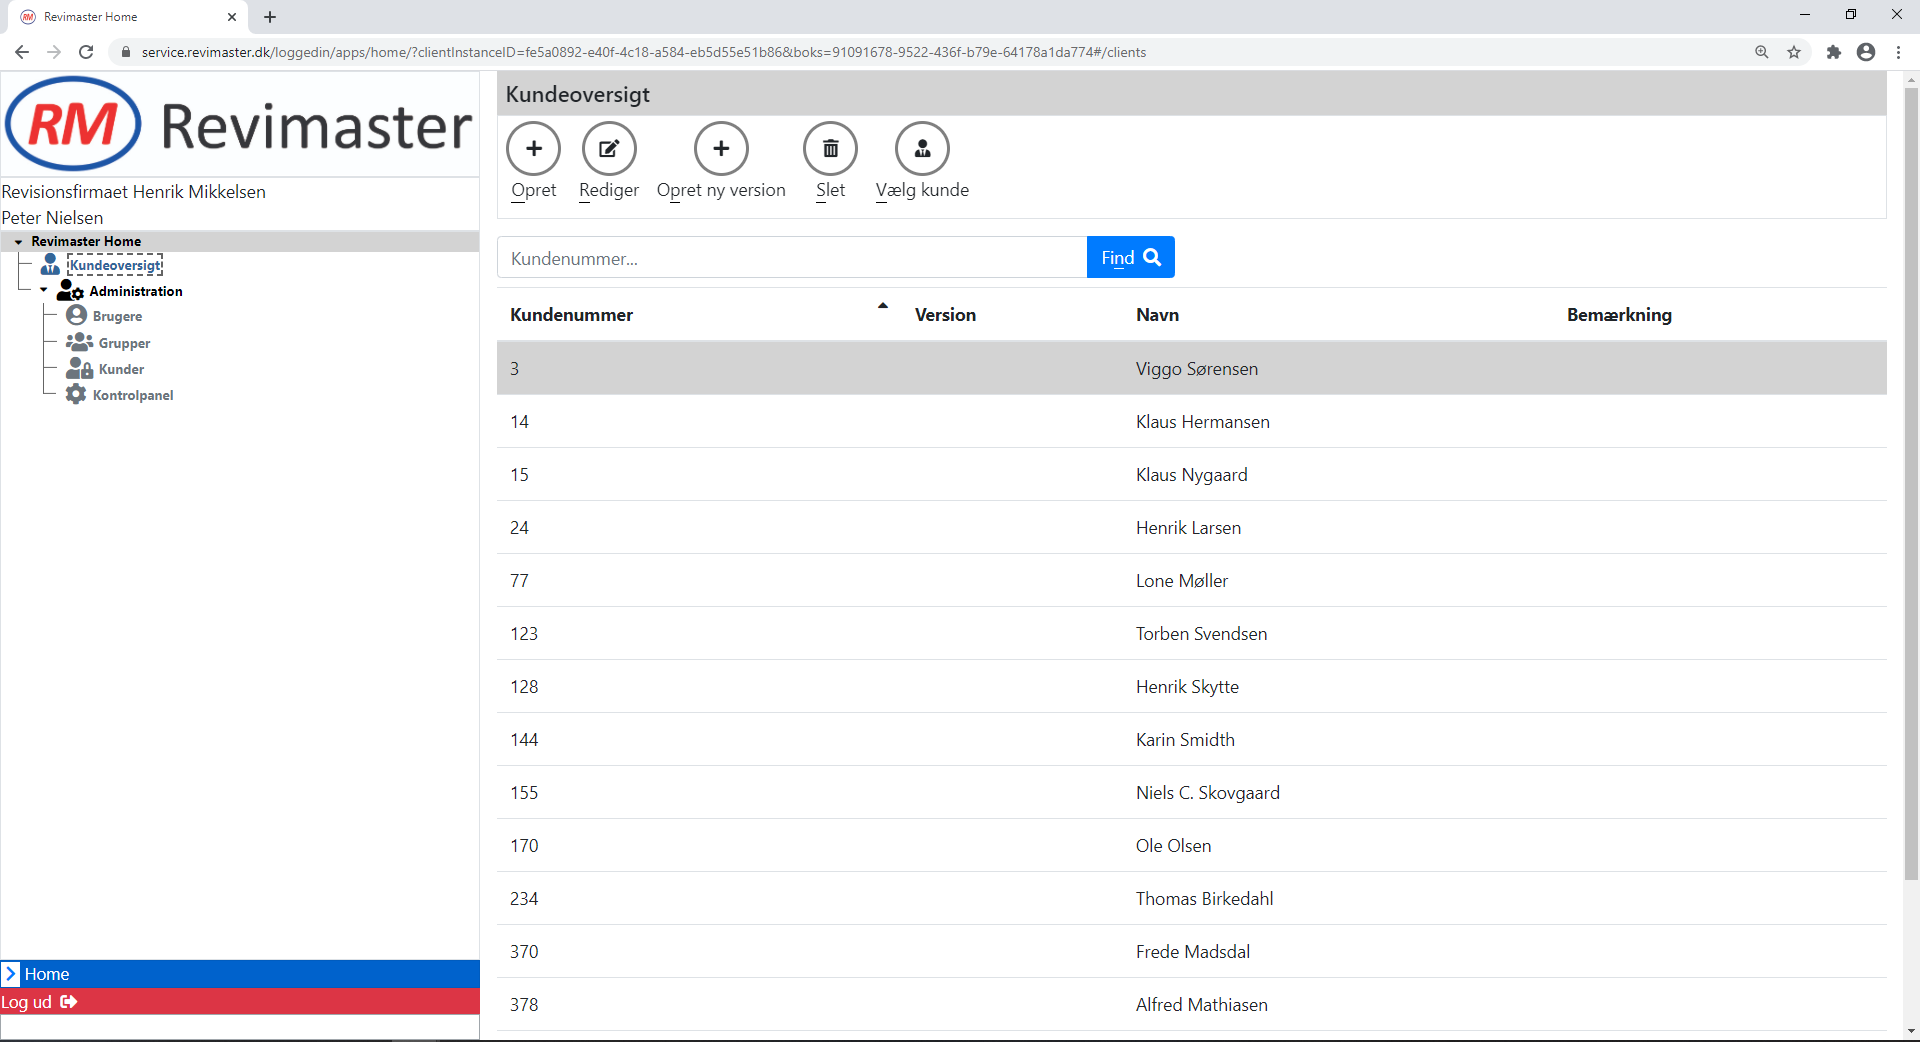Click the Slet trash icon
Screen dimensions: 1920x1042
click(830, 149)
